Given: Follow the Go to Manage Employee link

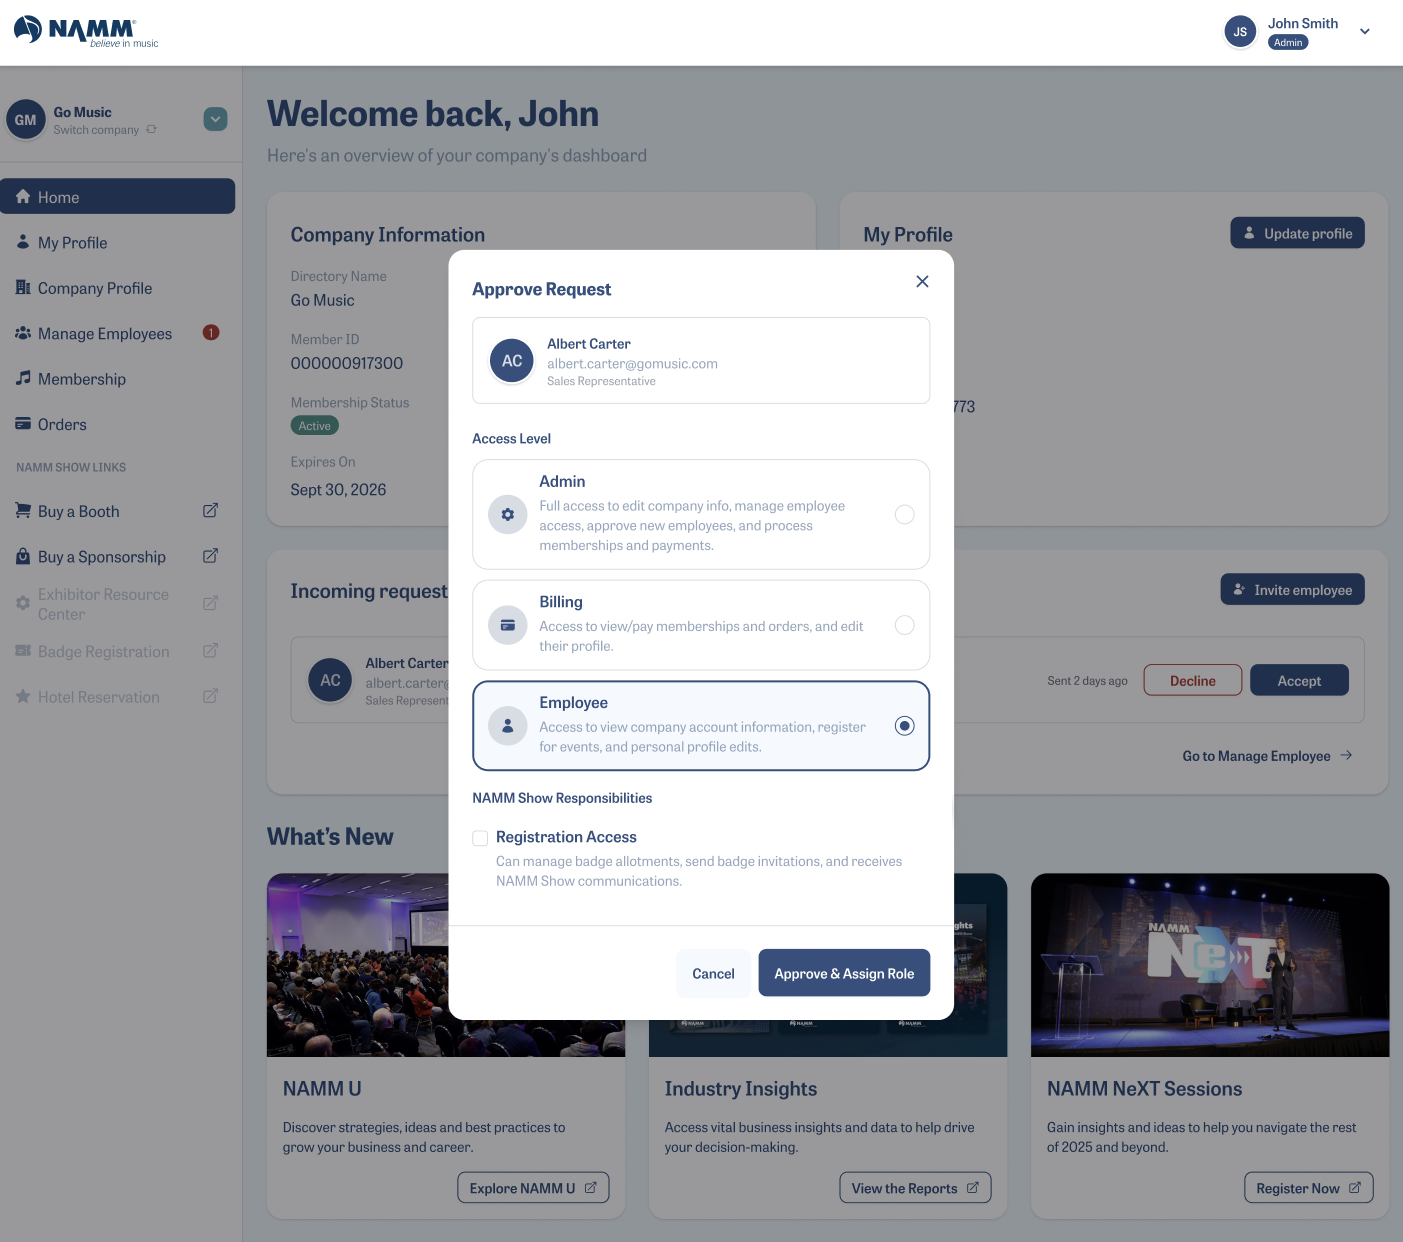Looking at the screenshot, I should click(1267, 756).
